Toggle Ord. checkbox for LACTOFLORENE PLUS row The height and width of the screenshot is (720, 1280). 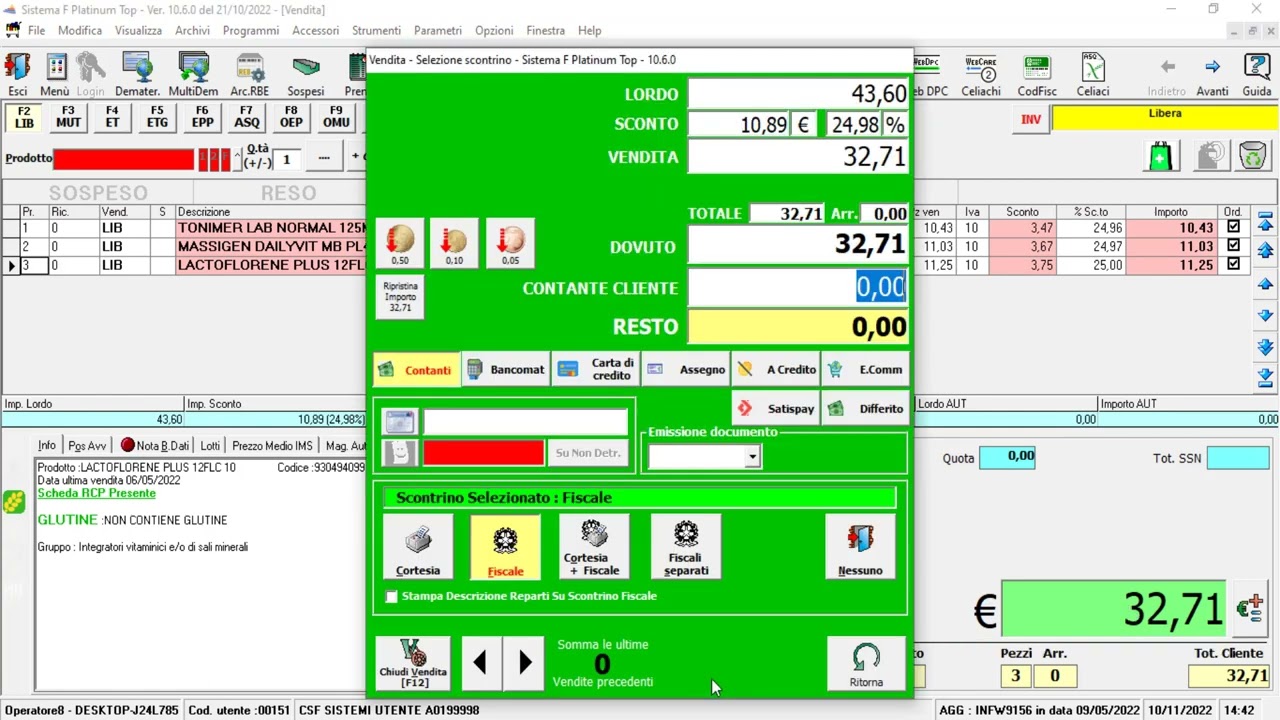(1233, 265)
